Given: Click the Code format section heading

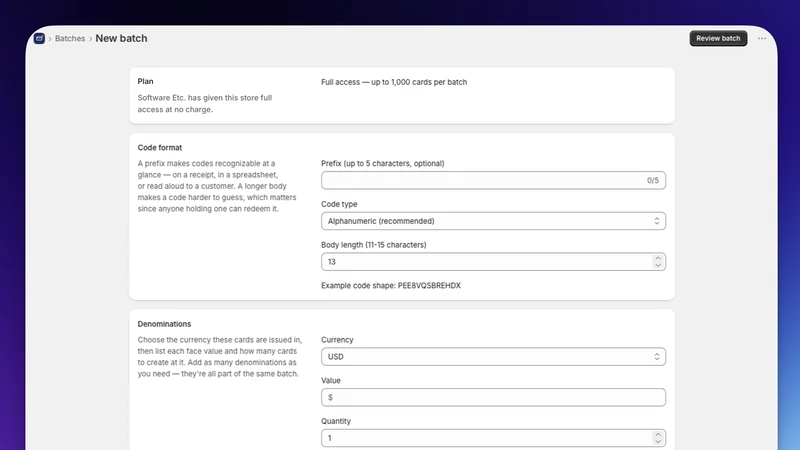Looking at the screenshot, I should 160,147.
